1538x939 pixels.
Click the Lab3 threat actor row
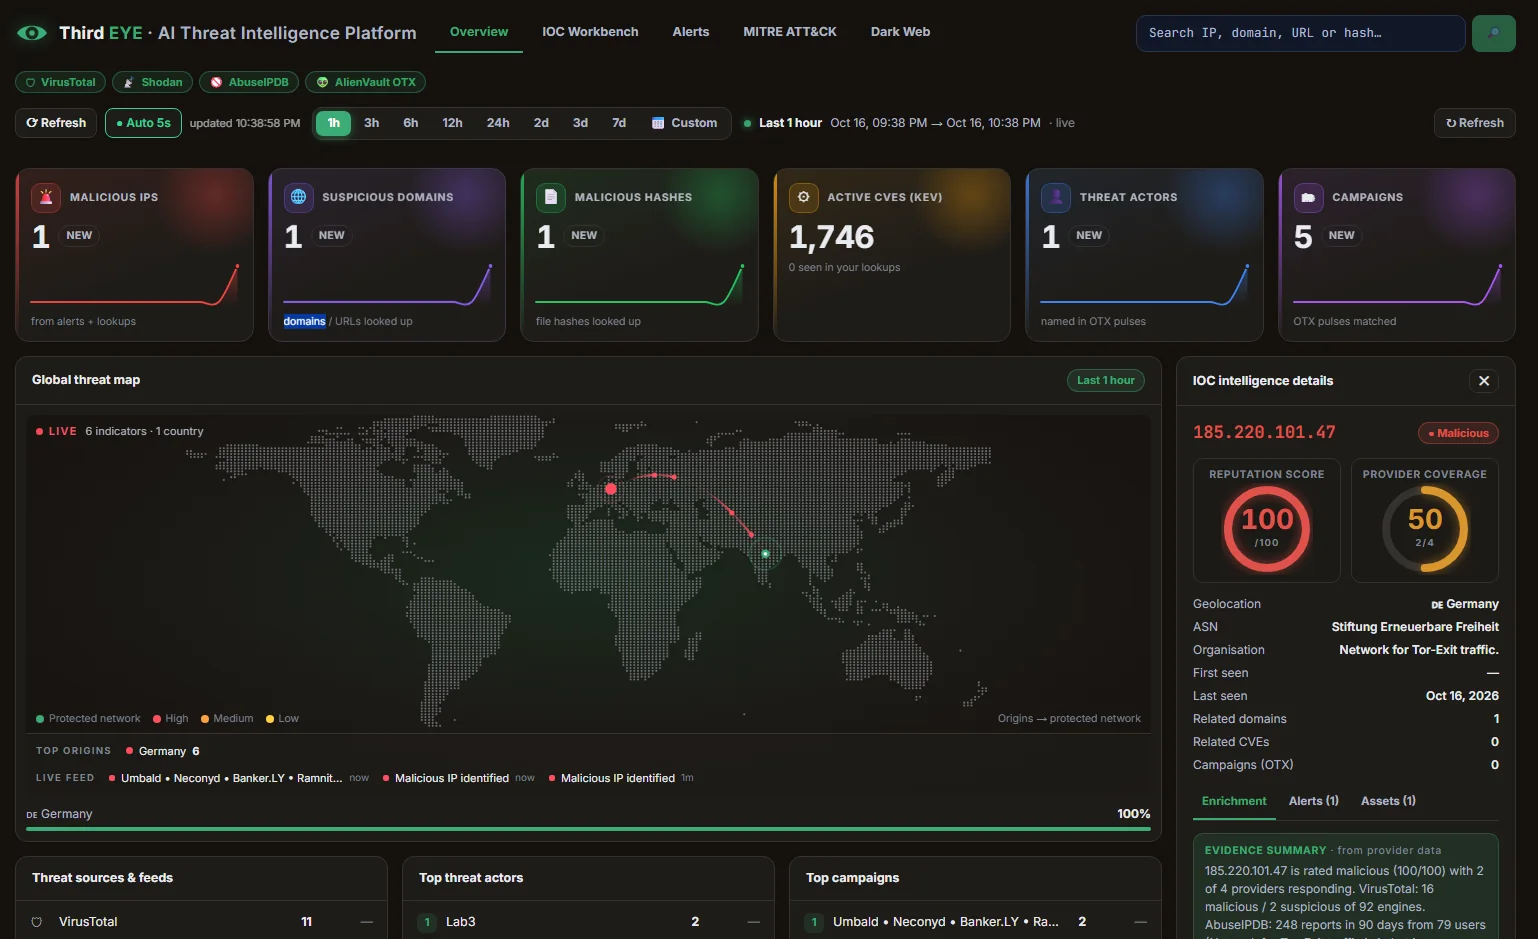tap(588, 922)
